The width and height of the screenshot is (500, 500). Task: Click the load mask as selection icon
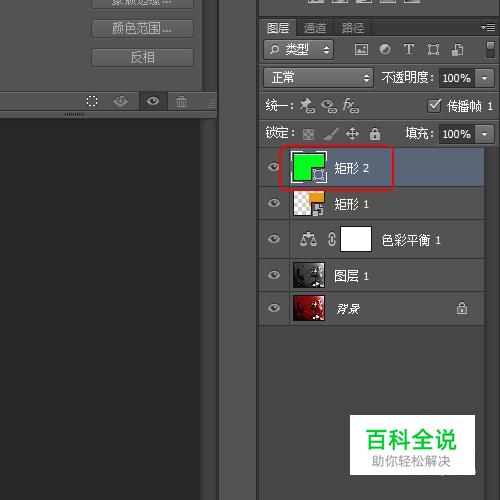[x=92, y=101]
